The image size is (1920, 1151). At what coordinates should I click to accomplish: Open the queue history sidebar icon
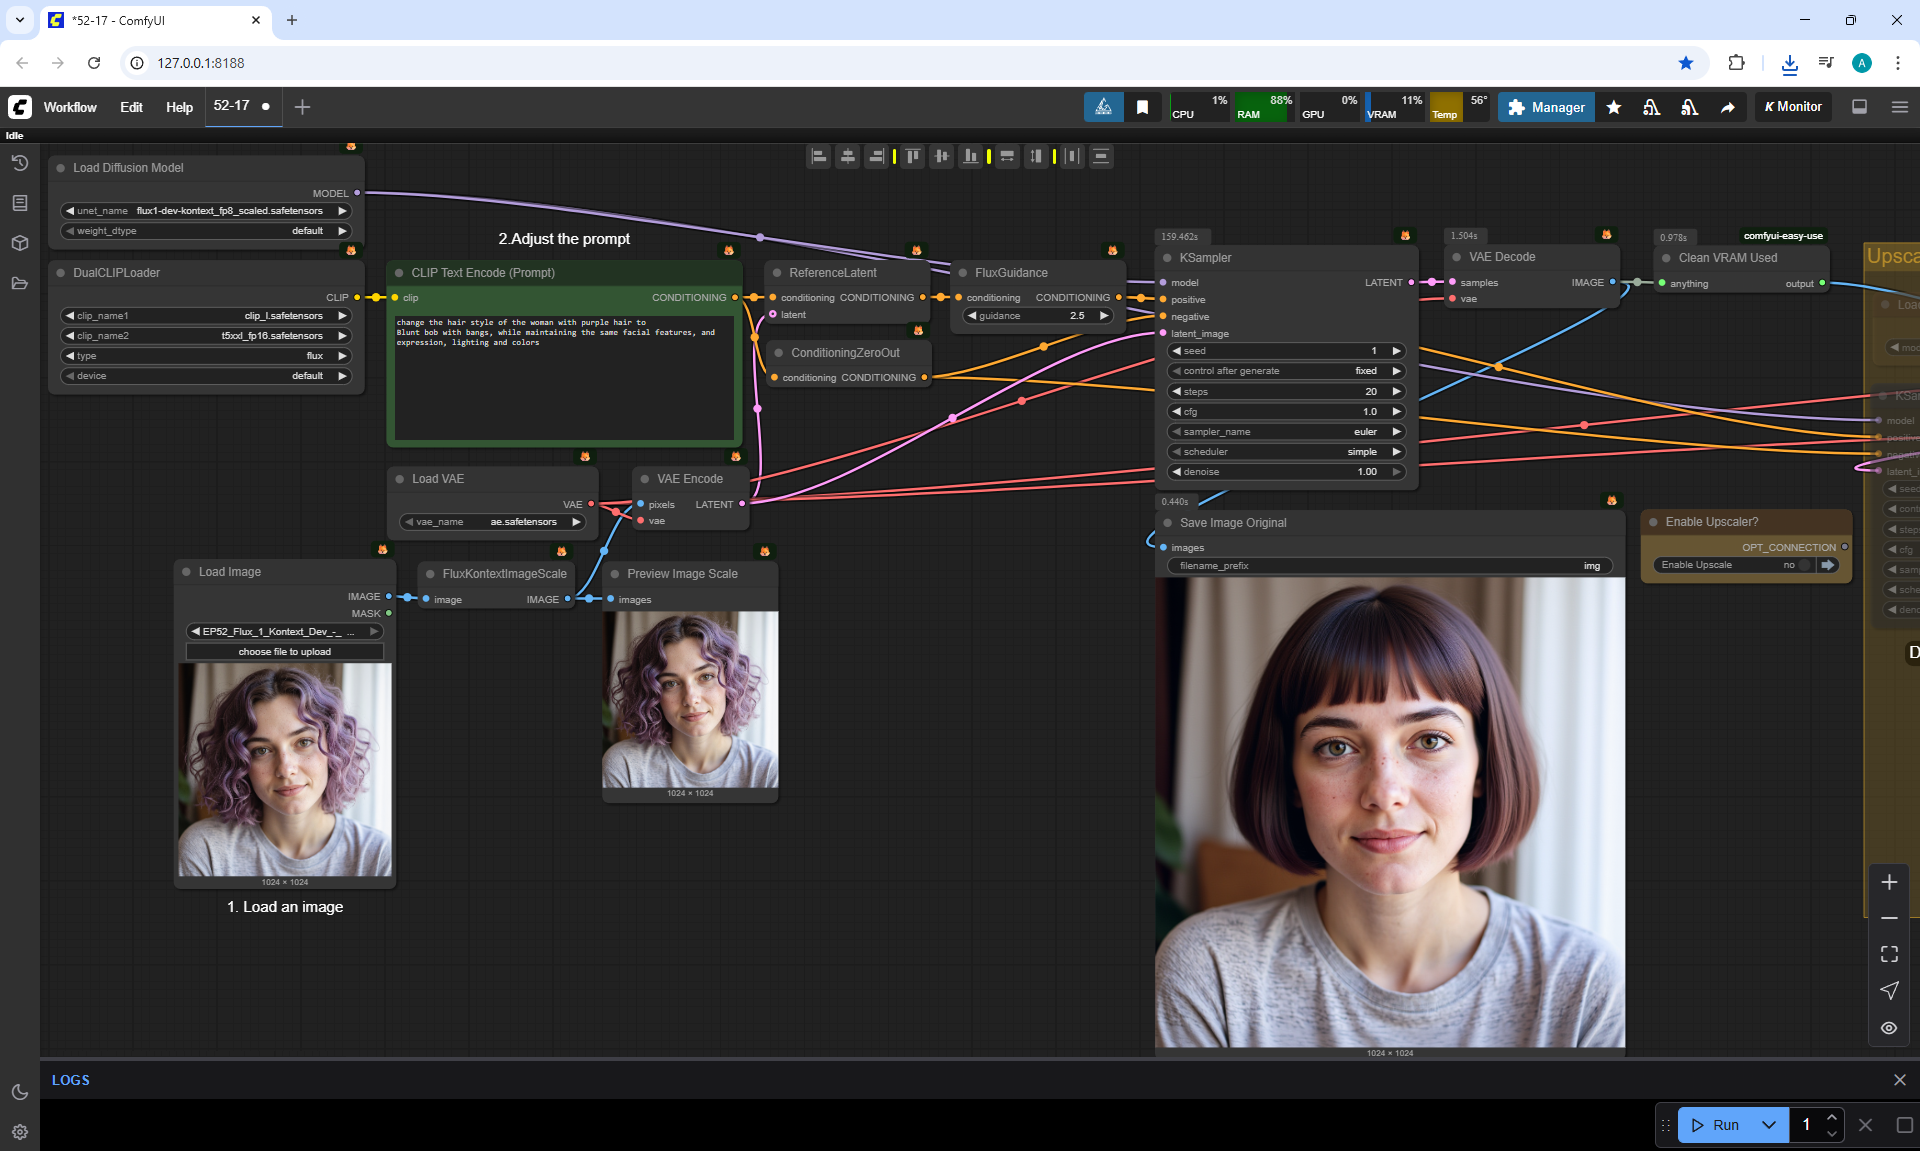[x=19, y=163]
